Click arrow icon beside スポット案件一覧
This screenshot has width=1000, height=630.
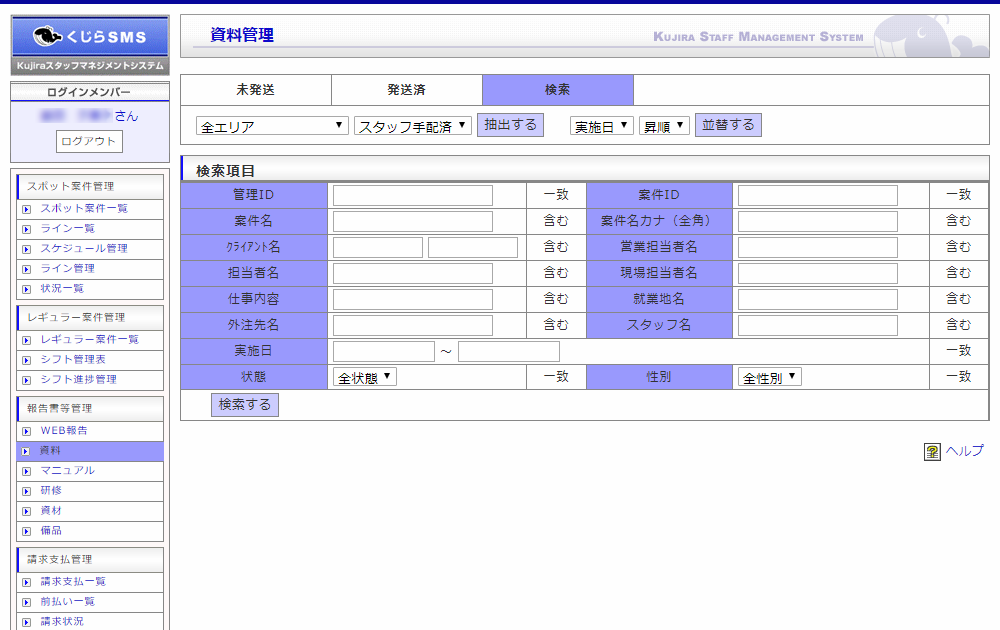(x=27, y=209)
